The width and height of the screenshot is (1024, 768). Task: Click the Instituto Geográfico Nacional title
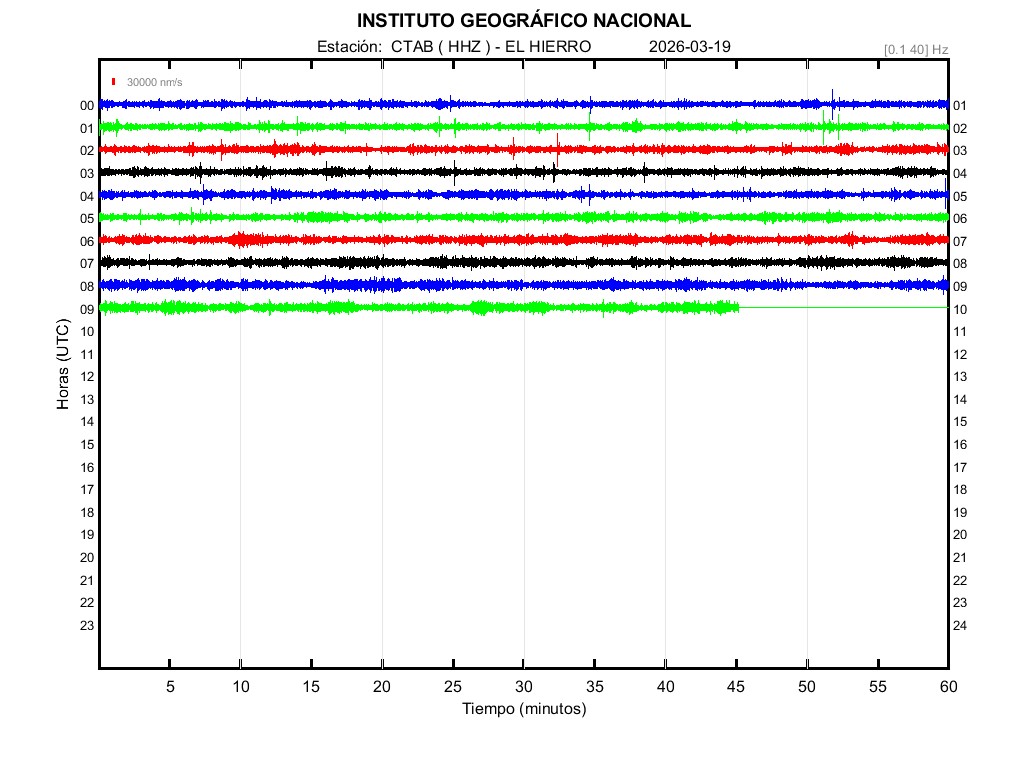pyautogui.click(x=523, y=21)
